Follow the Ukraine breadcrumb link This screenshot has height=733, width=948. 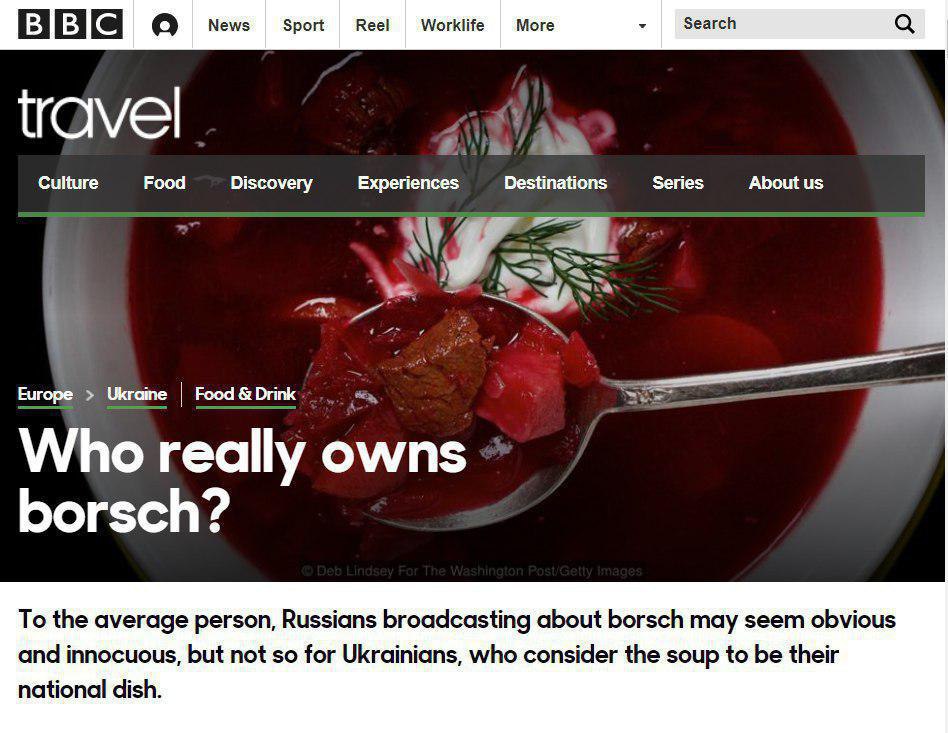click(137, 395)
